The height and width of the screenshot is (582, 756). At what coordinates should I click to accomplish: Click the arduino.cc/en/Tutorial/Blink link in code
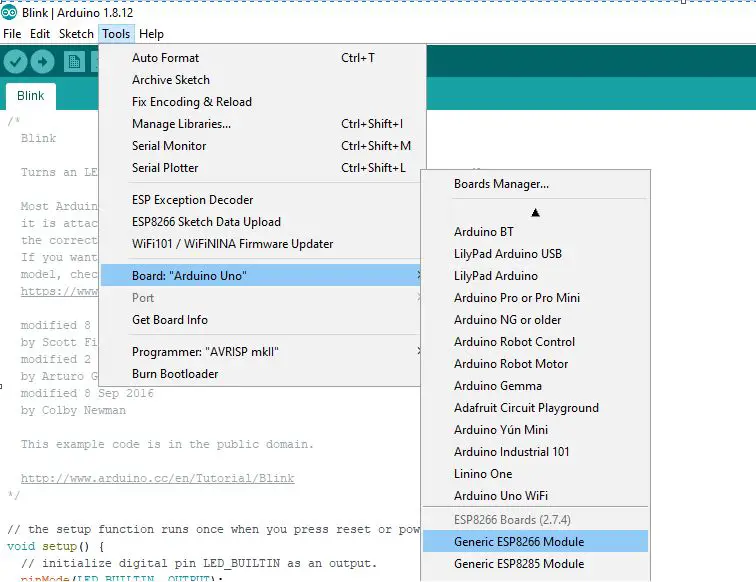[157, 478]
